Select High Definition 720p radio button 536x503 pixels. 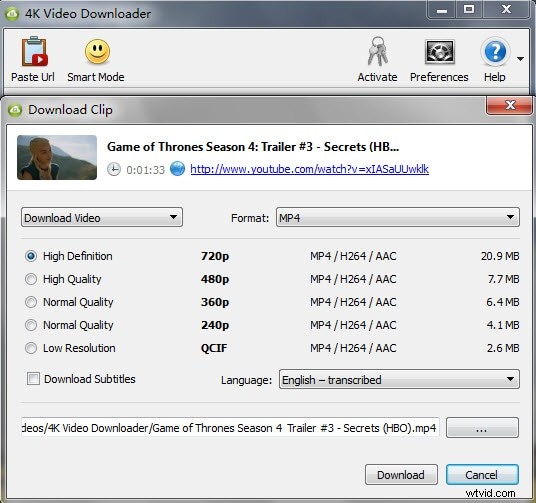coord(31,256)
